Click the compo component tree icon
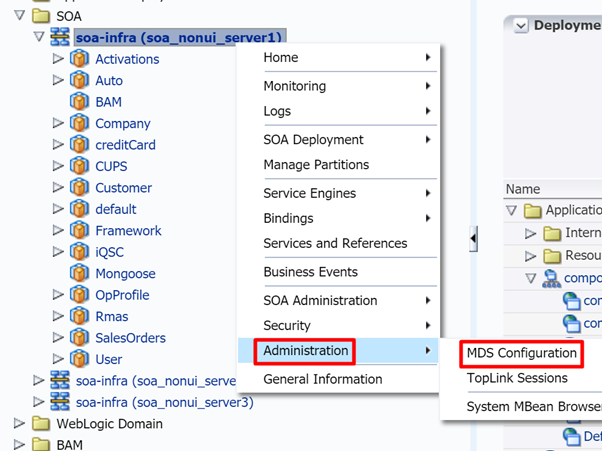This screenshot has width=602, height=451. 551,278
